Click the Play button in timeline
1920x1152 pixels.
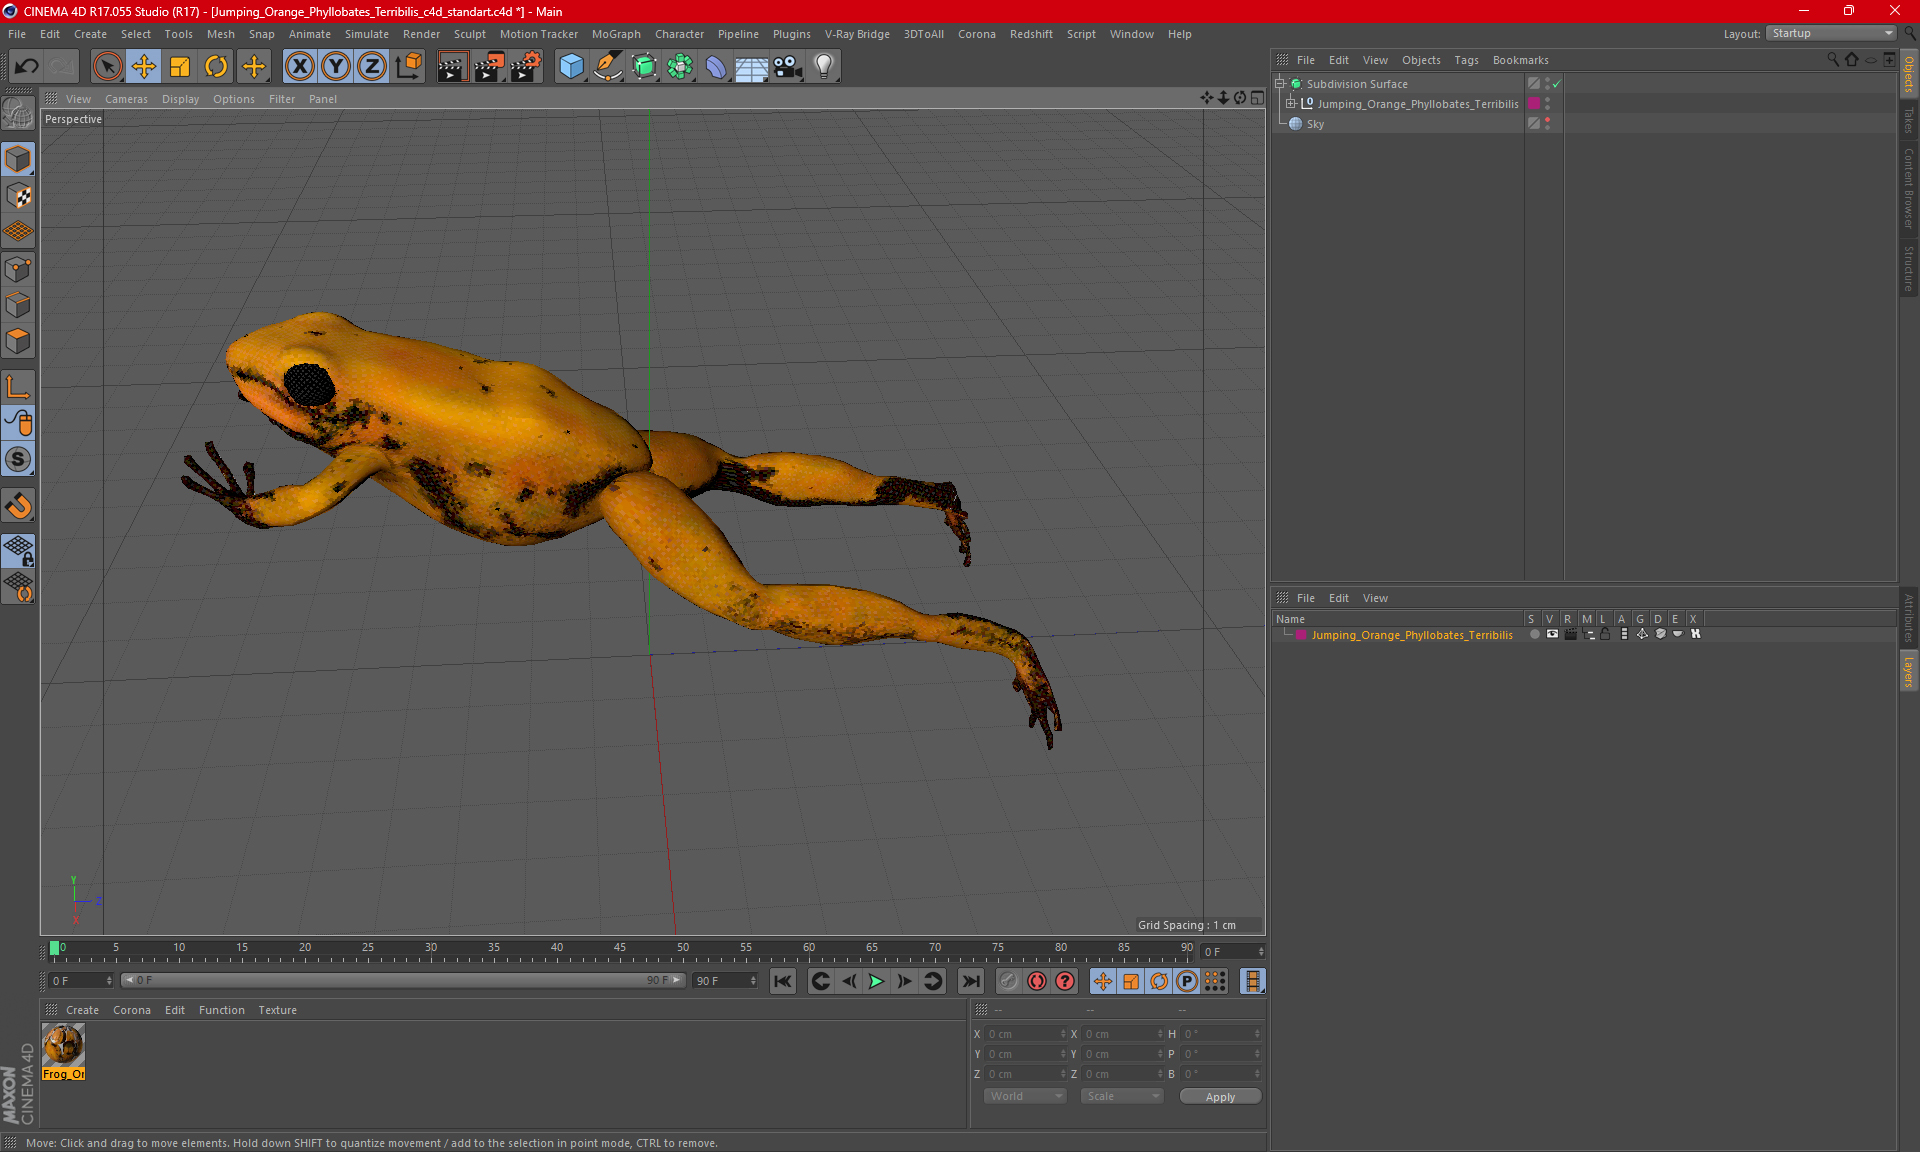876,981
